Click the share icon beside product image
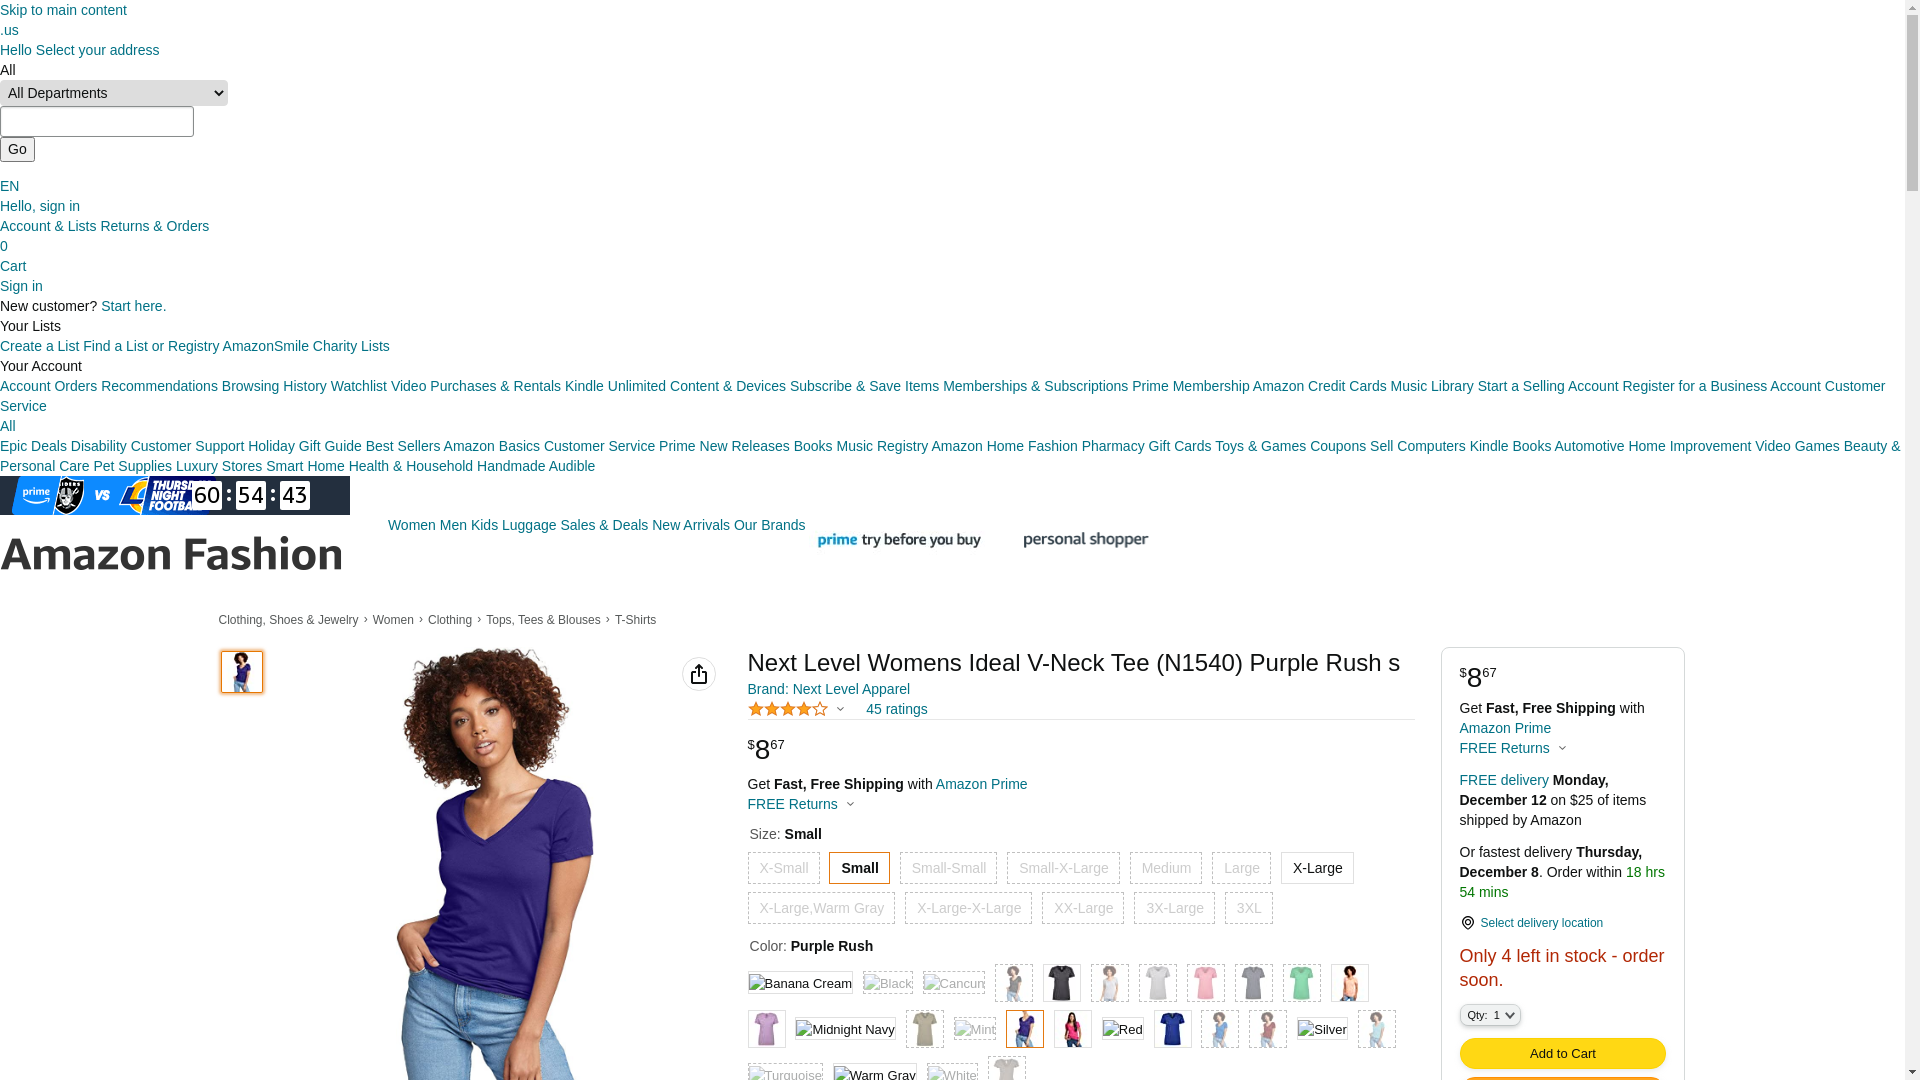1920x1080 pixels. (x=699, y=674)
